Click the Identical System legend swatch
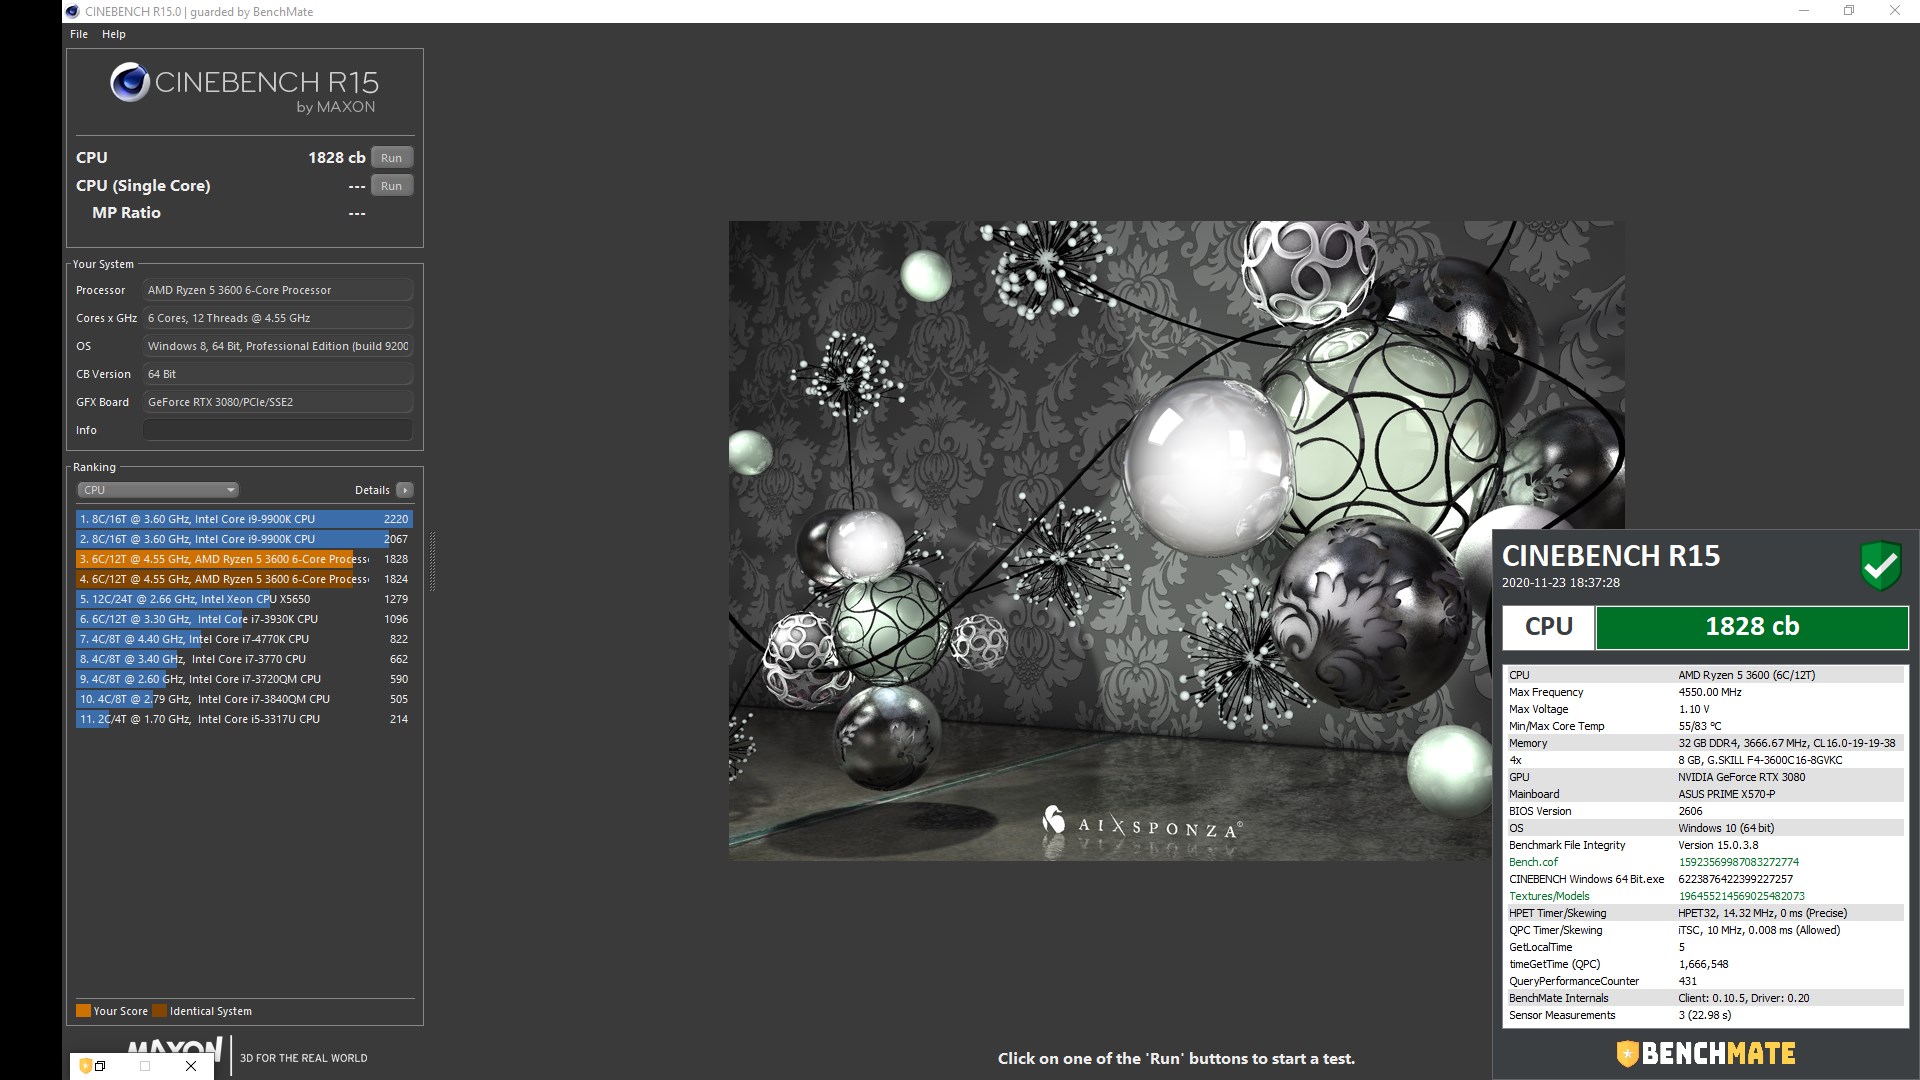Image resolution: width=1920 pixels, height=1080 pixels. click(x=160, y=1011)
